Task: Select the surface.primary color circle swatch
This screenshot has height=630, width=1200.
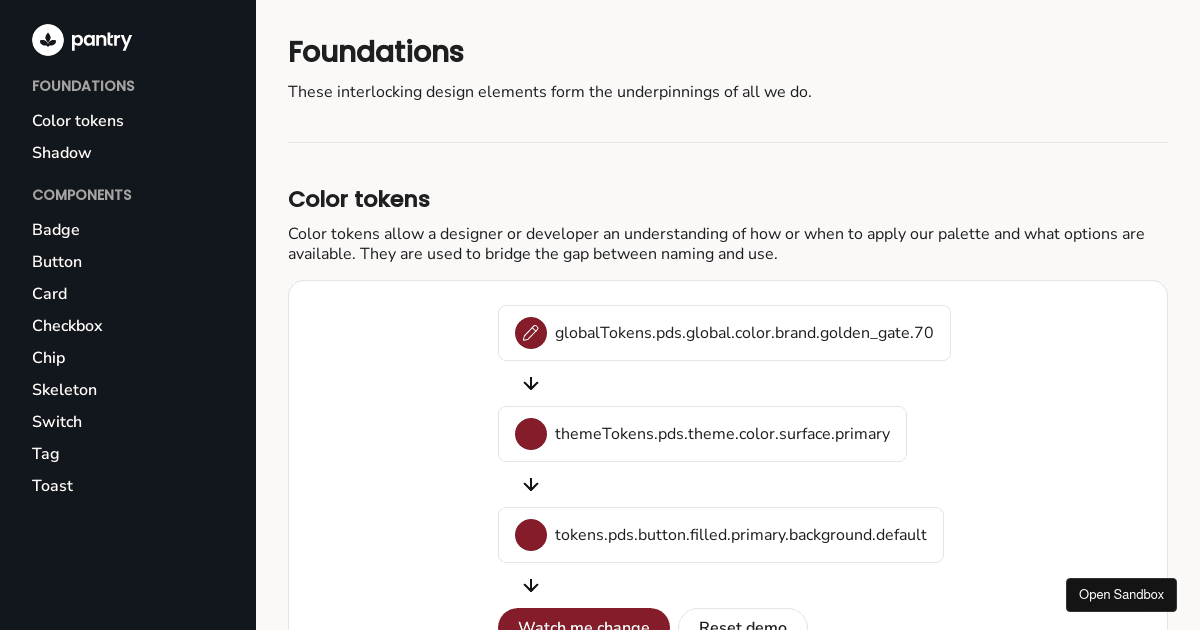Action: tap(531, 434)
